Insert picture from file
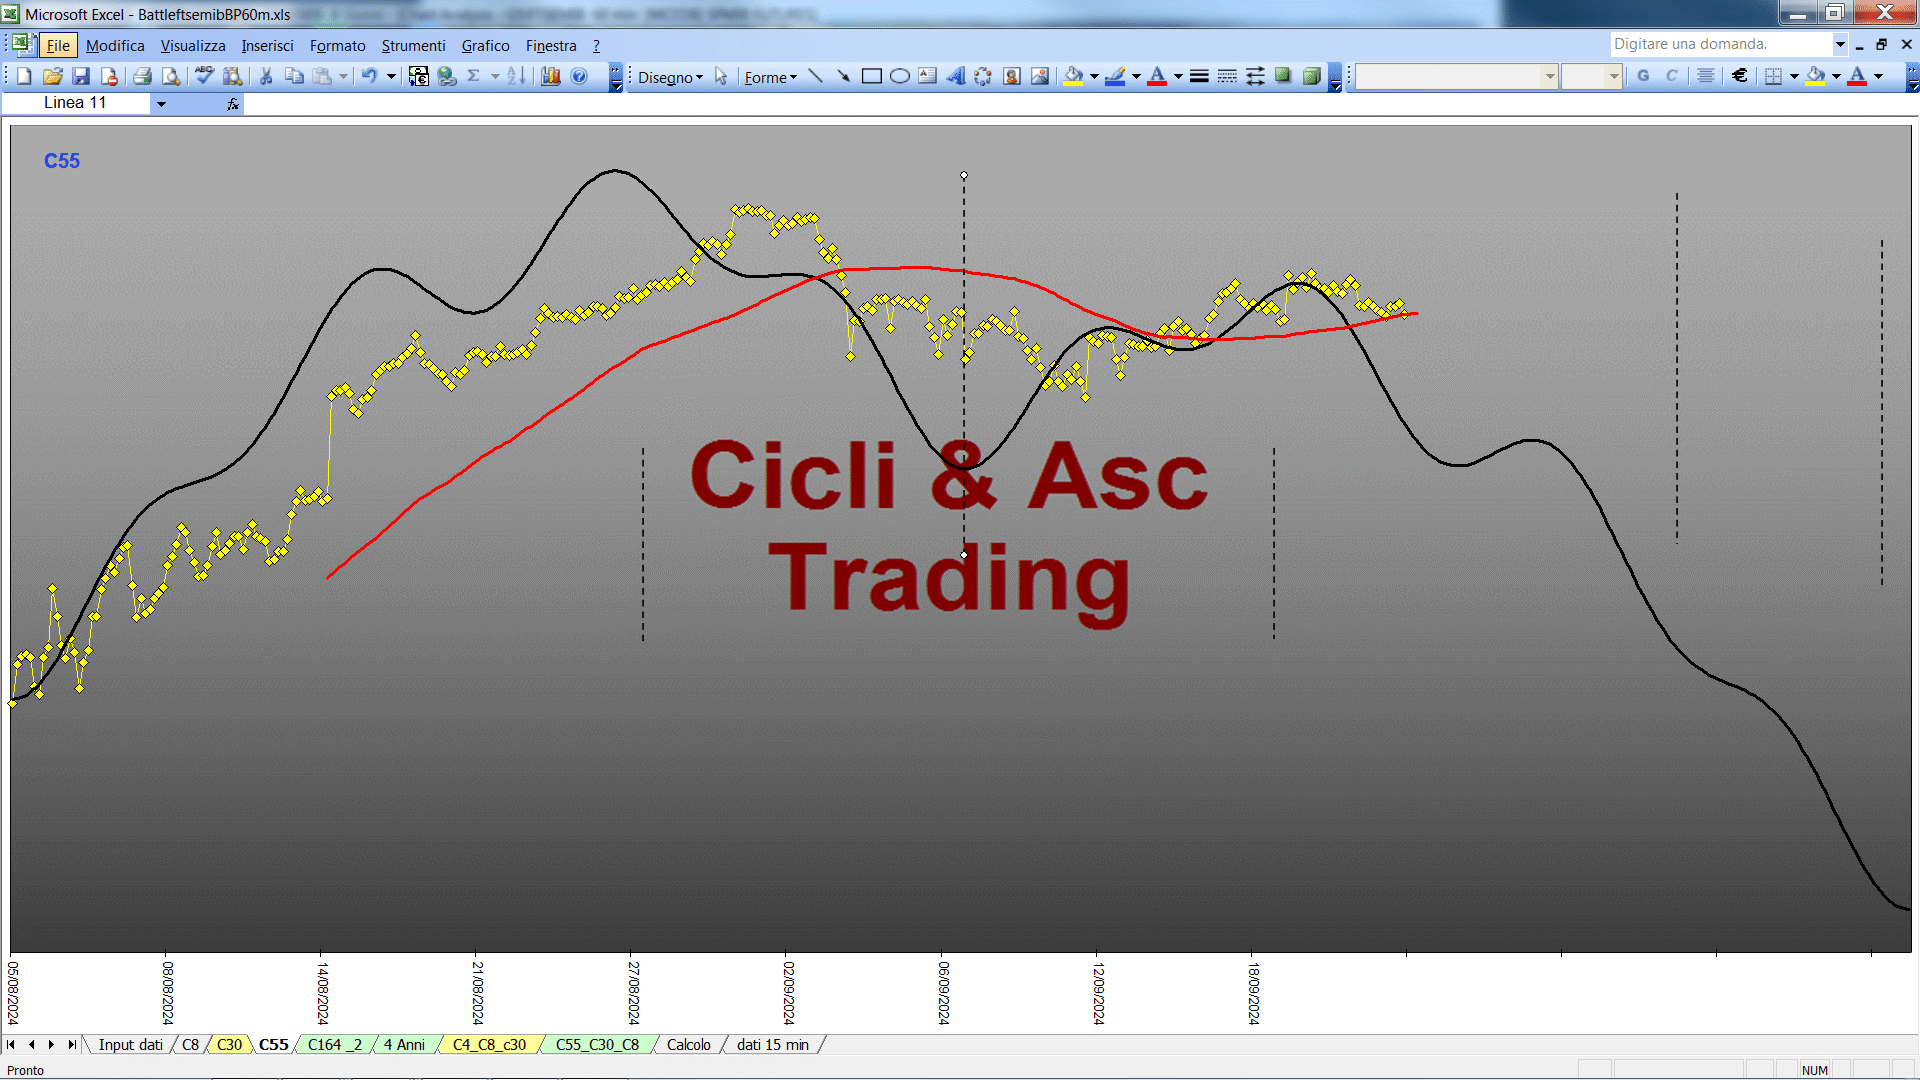The width and height of the screenshot is (1920, 1080). [1040, 76]
